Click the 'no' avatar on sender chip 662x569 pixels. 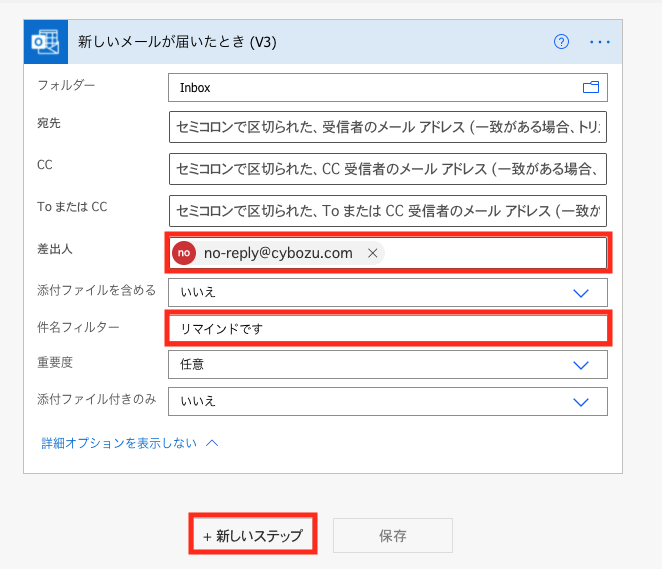(184, 253)
